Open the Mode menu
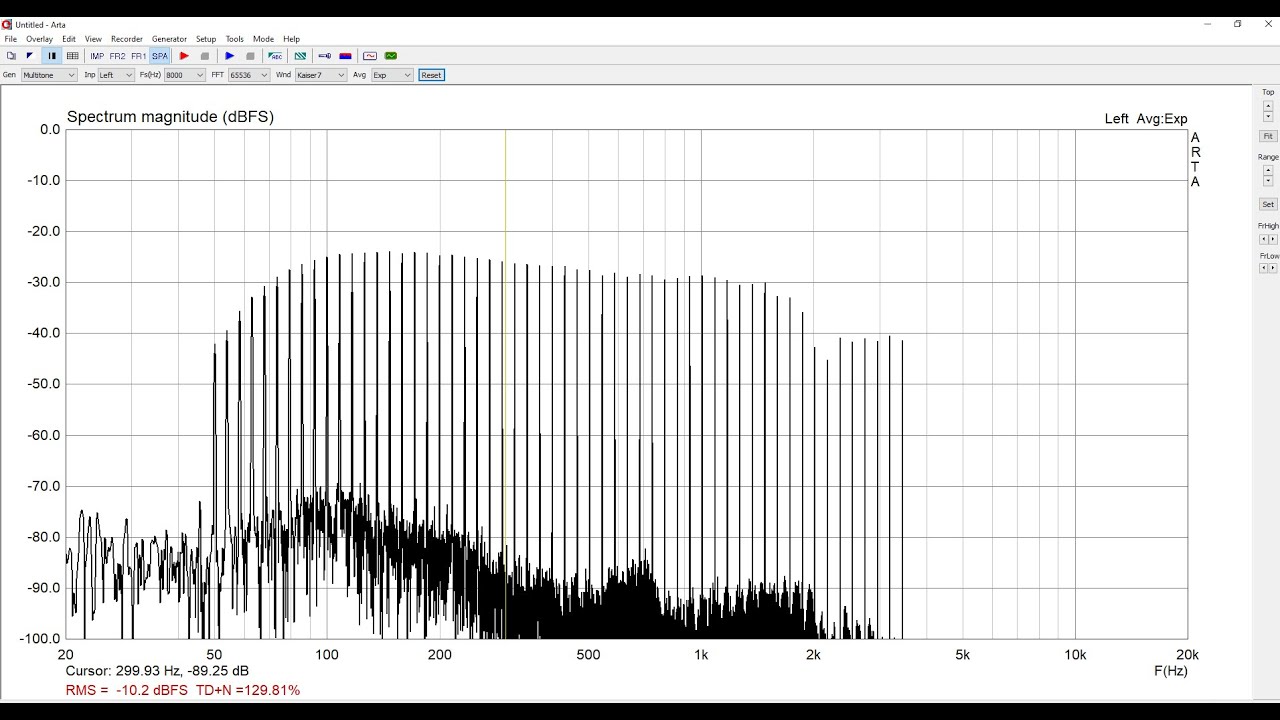1280x720 pixels. tap(263, 39)
